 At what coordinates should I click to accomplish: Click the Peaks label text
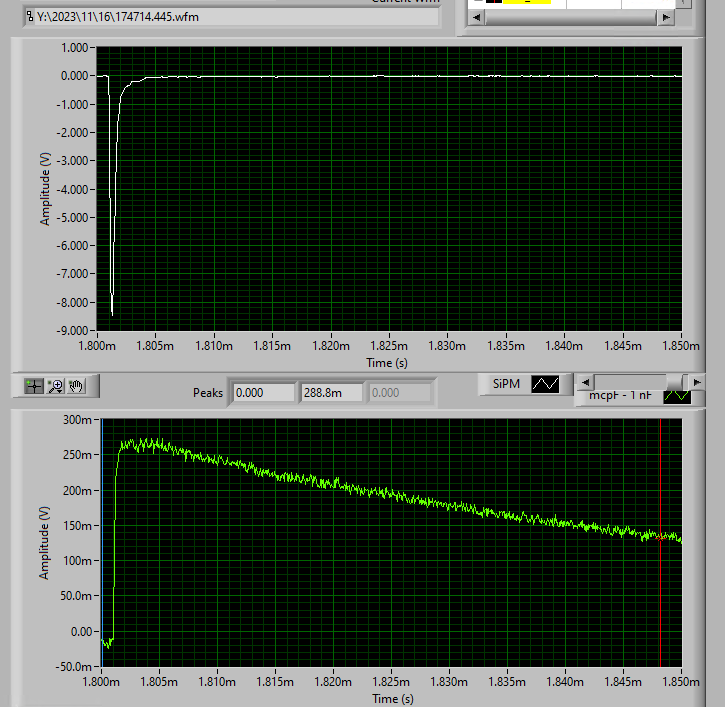[x=208, y=393]
